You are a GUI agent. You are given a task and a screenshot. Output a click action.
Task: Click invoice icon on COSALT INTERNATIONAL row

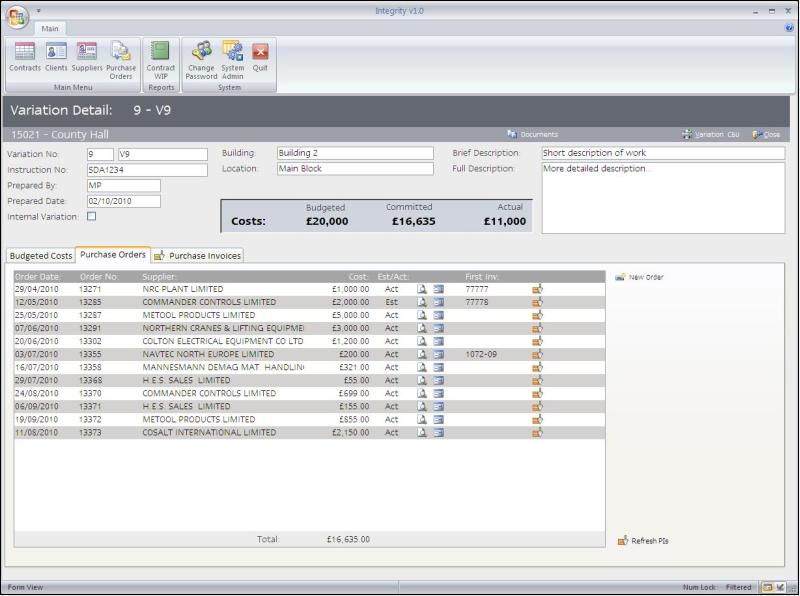click(538, 433)
